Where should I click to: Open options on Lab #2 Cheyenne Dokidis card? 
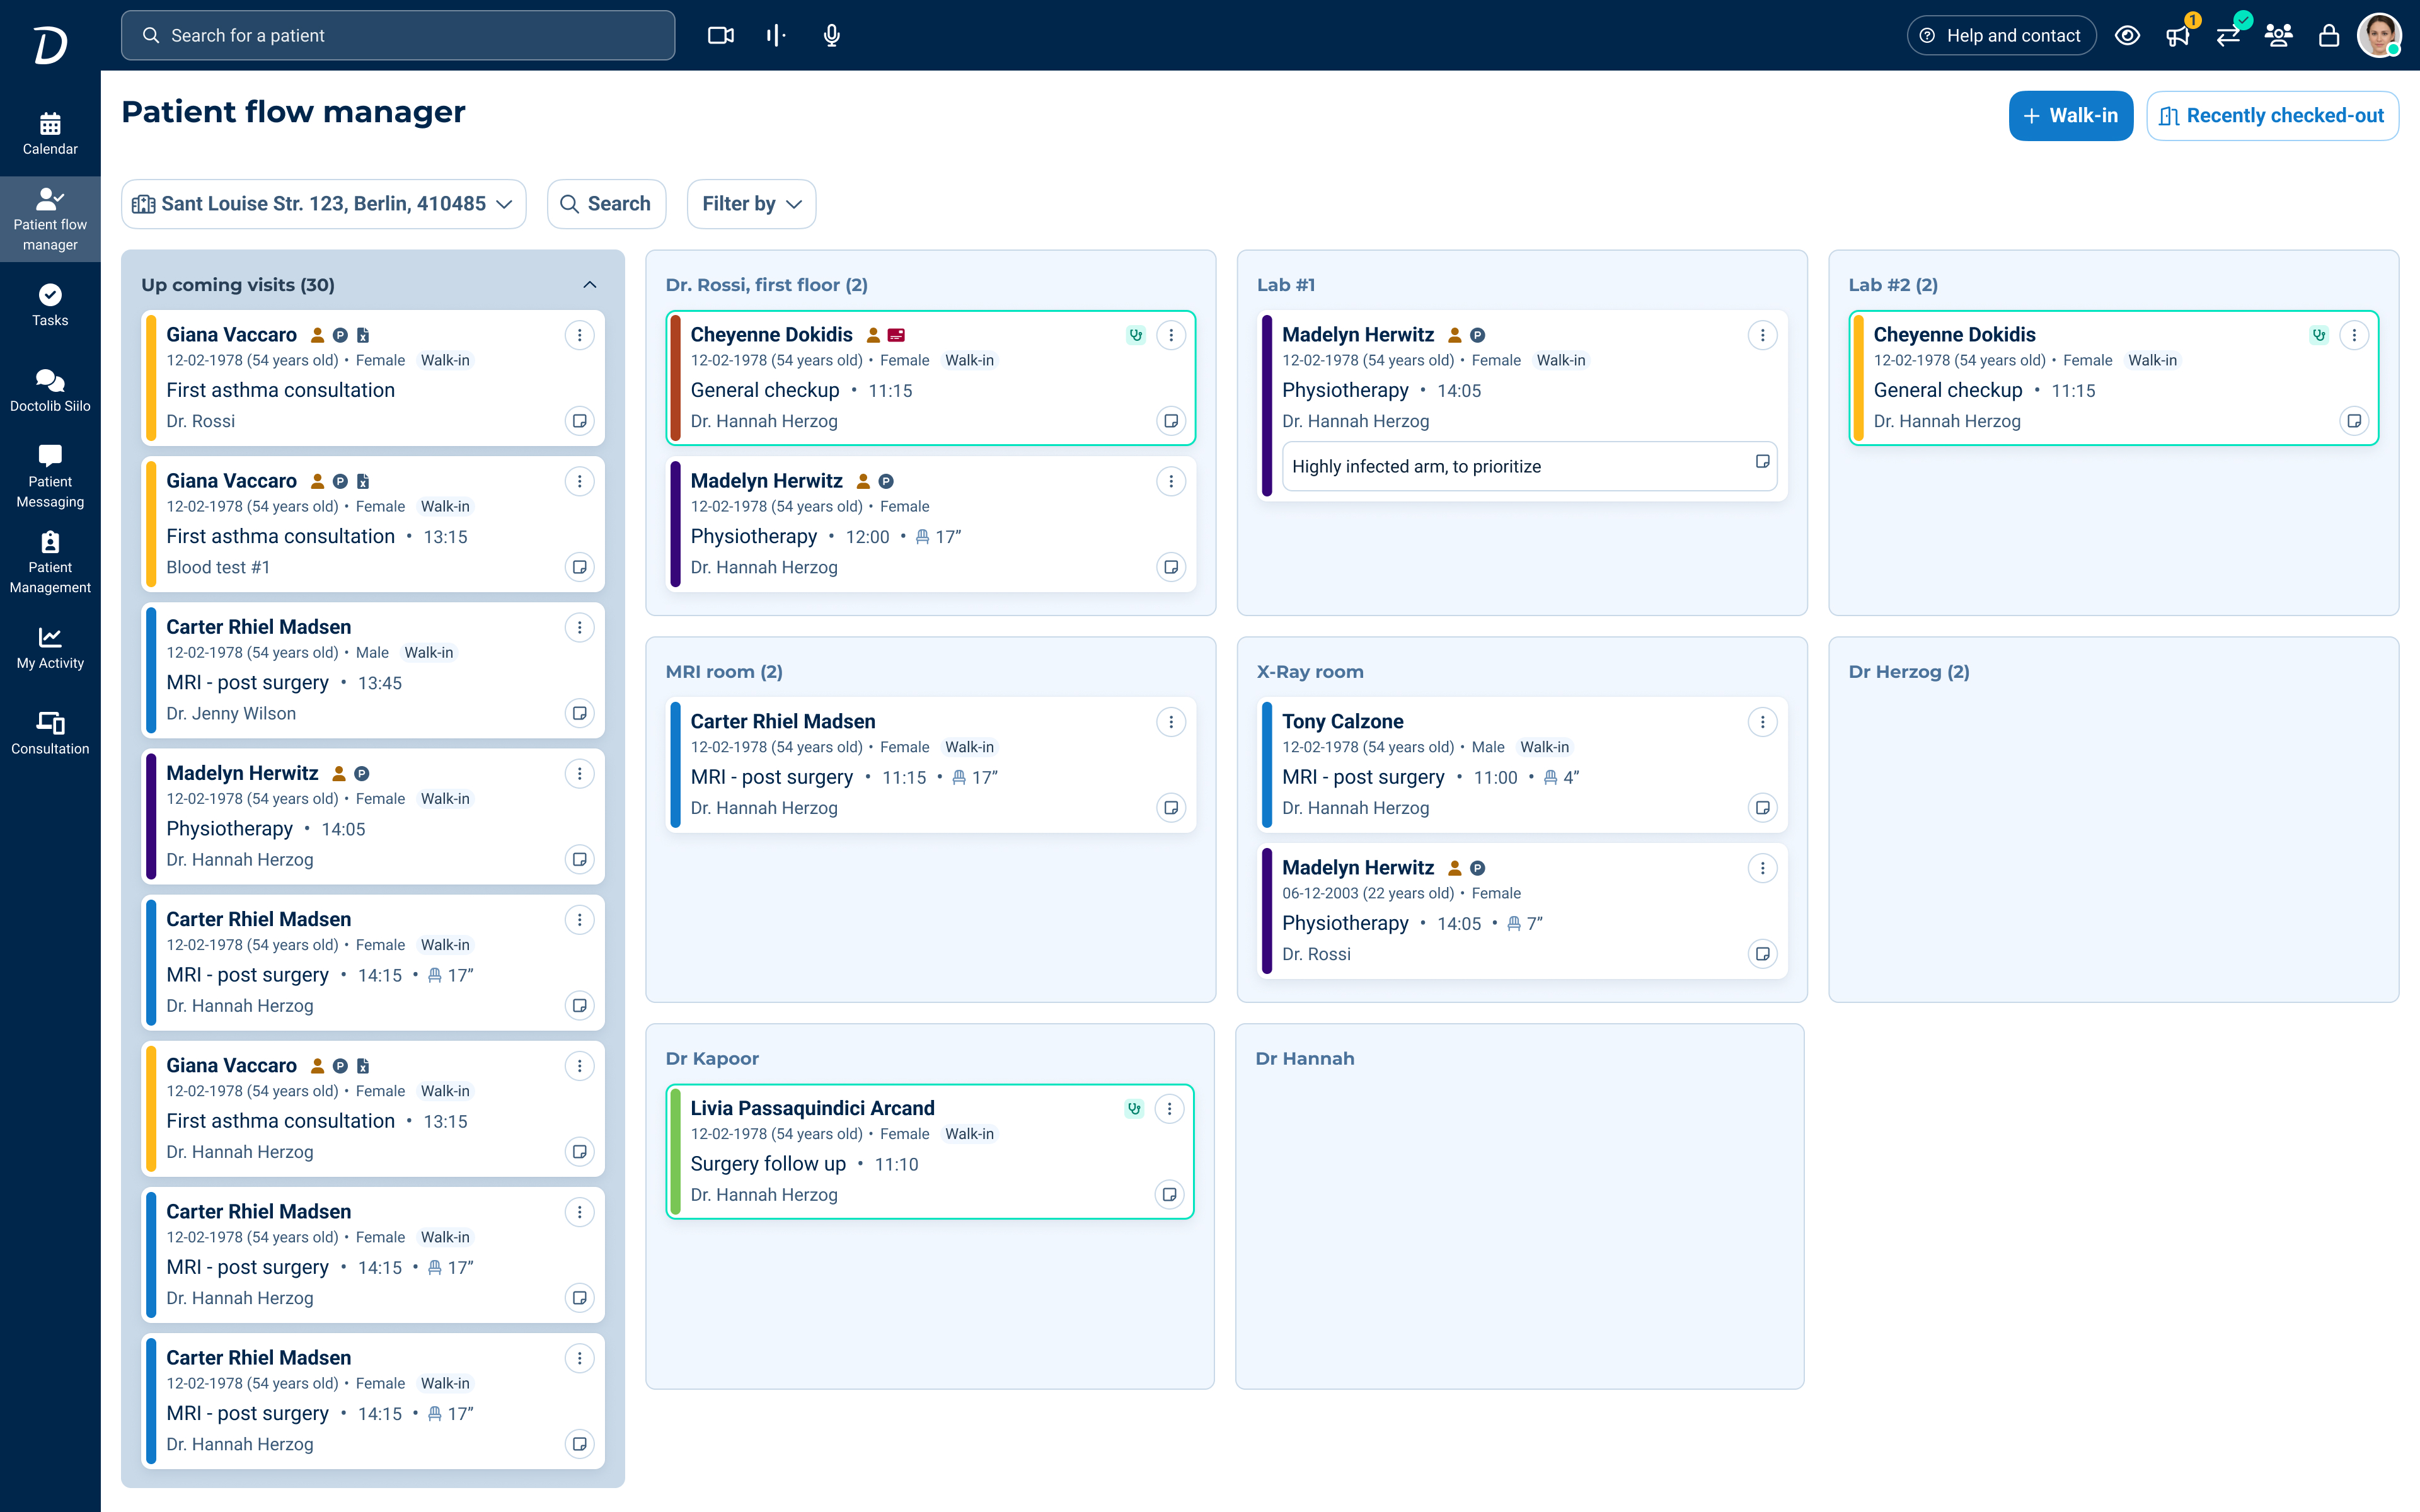[x=2354, y=335]
